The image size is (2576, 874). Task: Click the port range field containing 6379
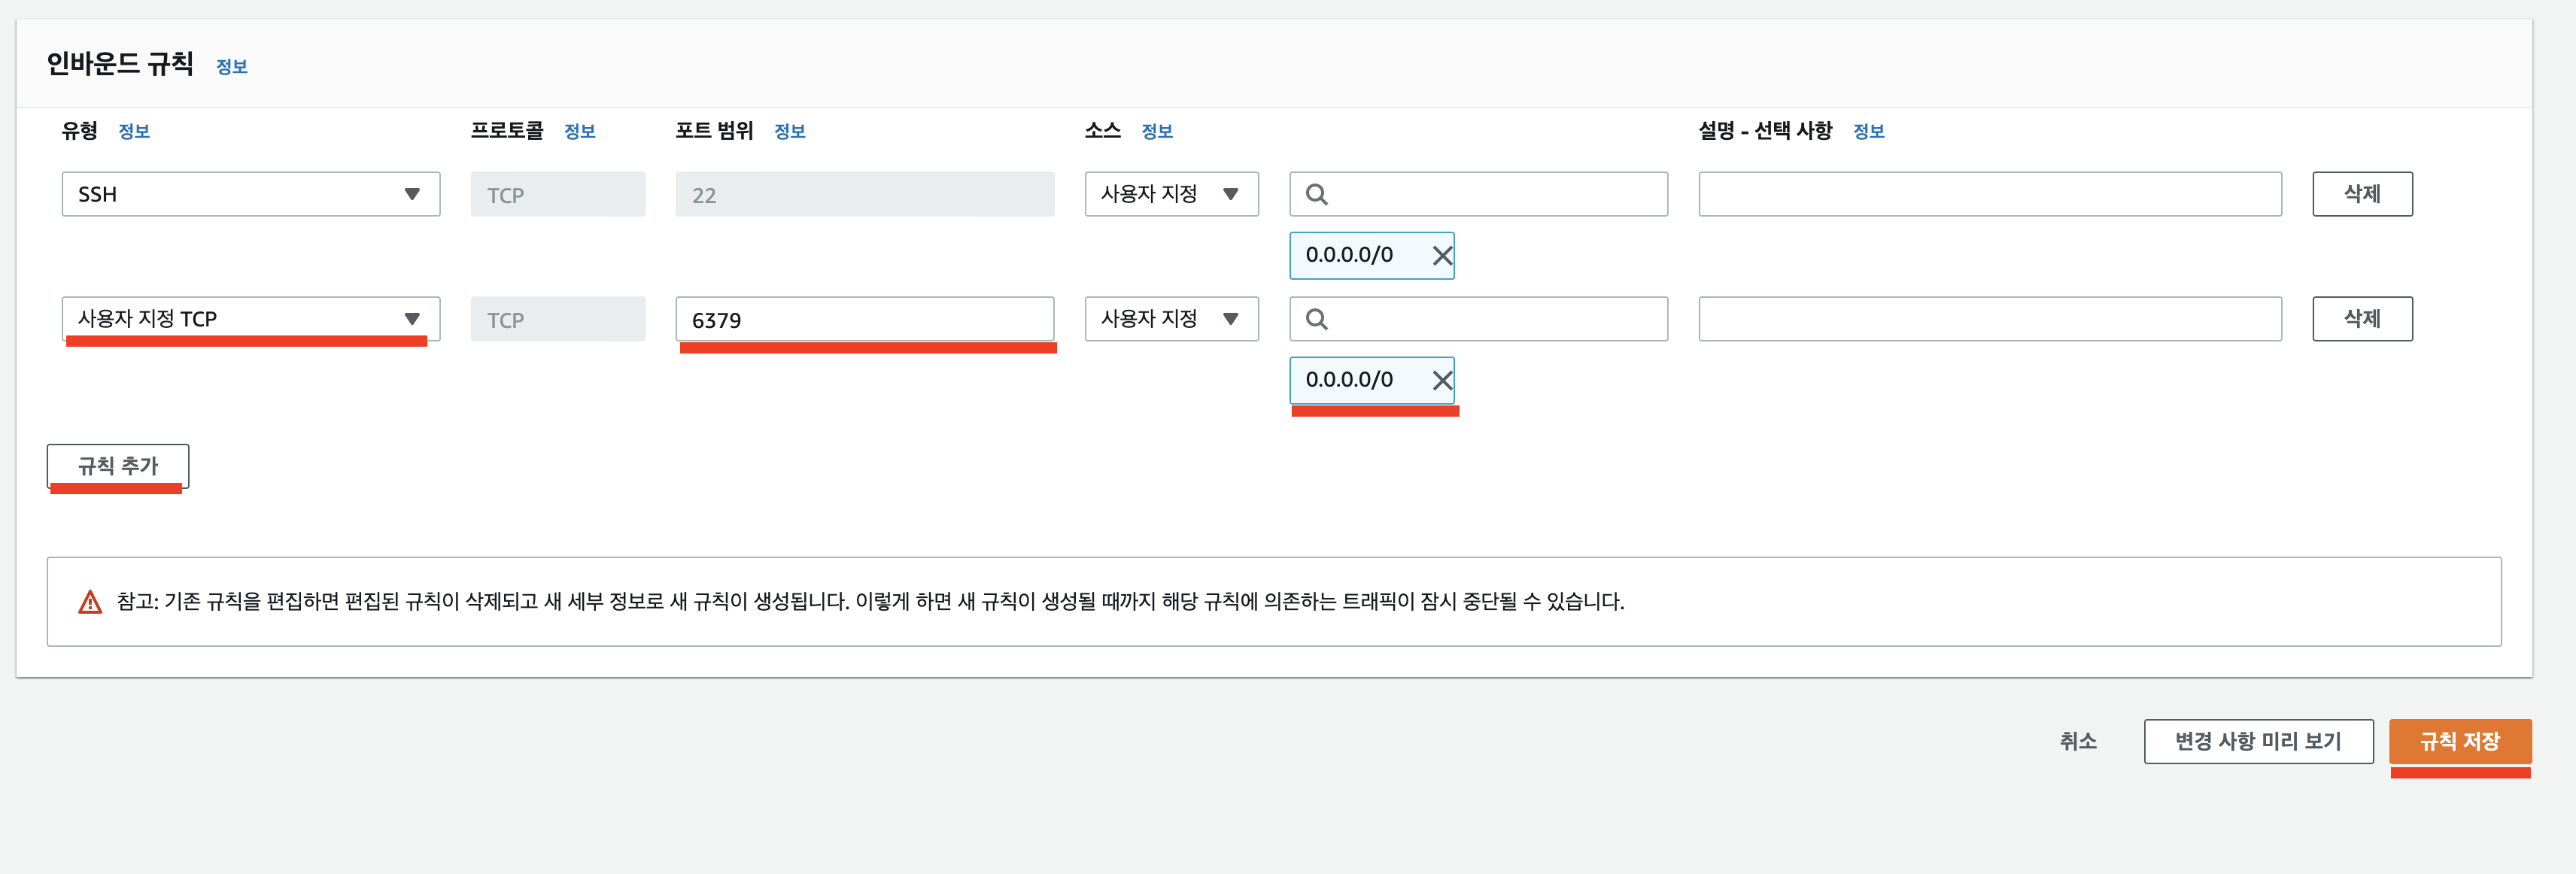click(x=864, y=320)
